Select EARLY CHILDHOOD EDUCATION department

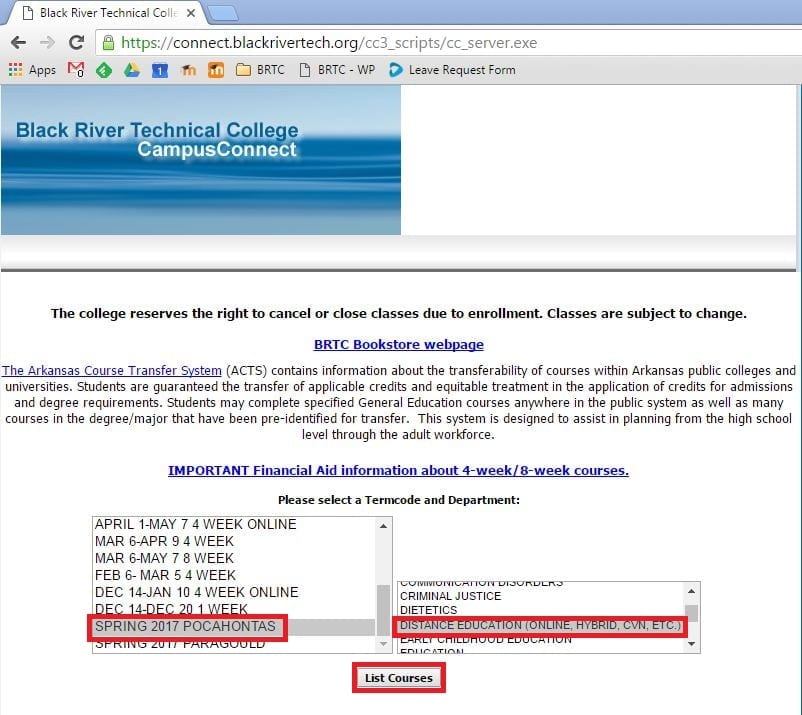(541, 639)
